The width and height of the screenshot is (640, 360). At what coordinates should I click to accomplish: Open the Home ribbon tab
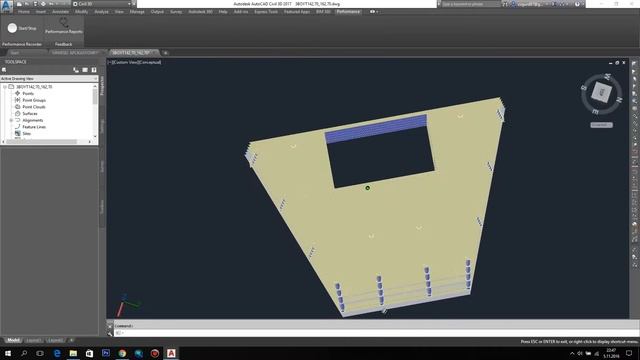click(24, 12)
